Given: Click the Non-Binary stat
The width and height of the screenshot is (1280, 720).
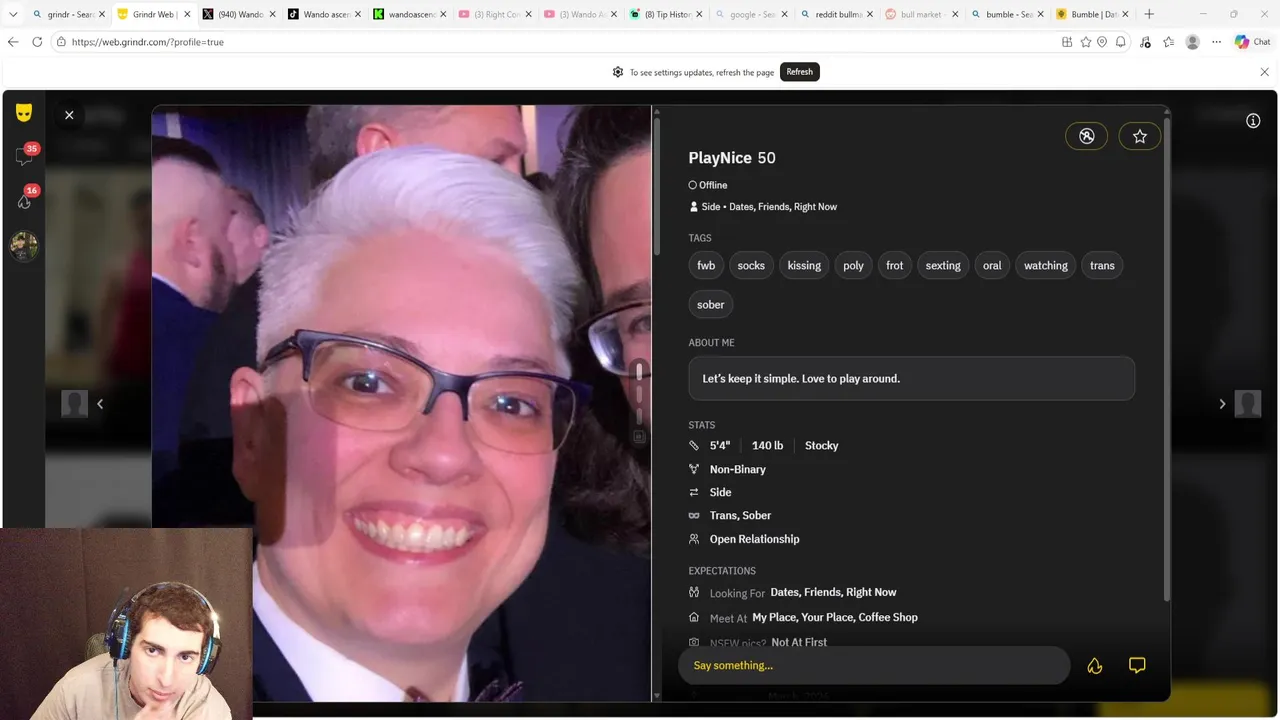Looking at the screenshot, I should [738, 469].
